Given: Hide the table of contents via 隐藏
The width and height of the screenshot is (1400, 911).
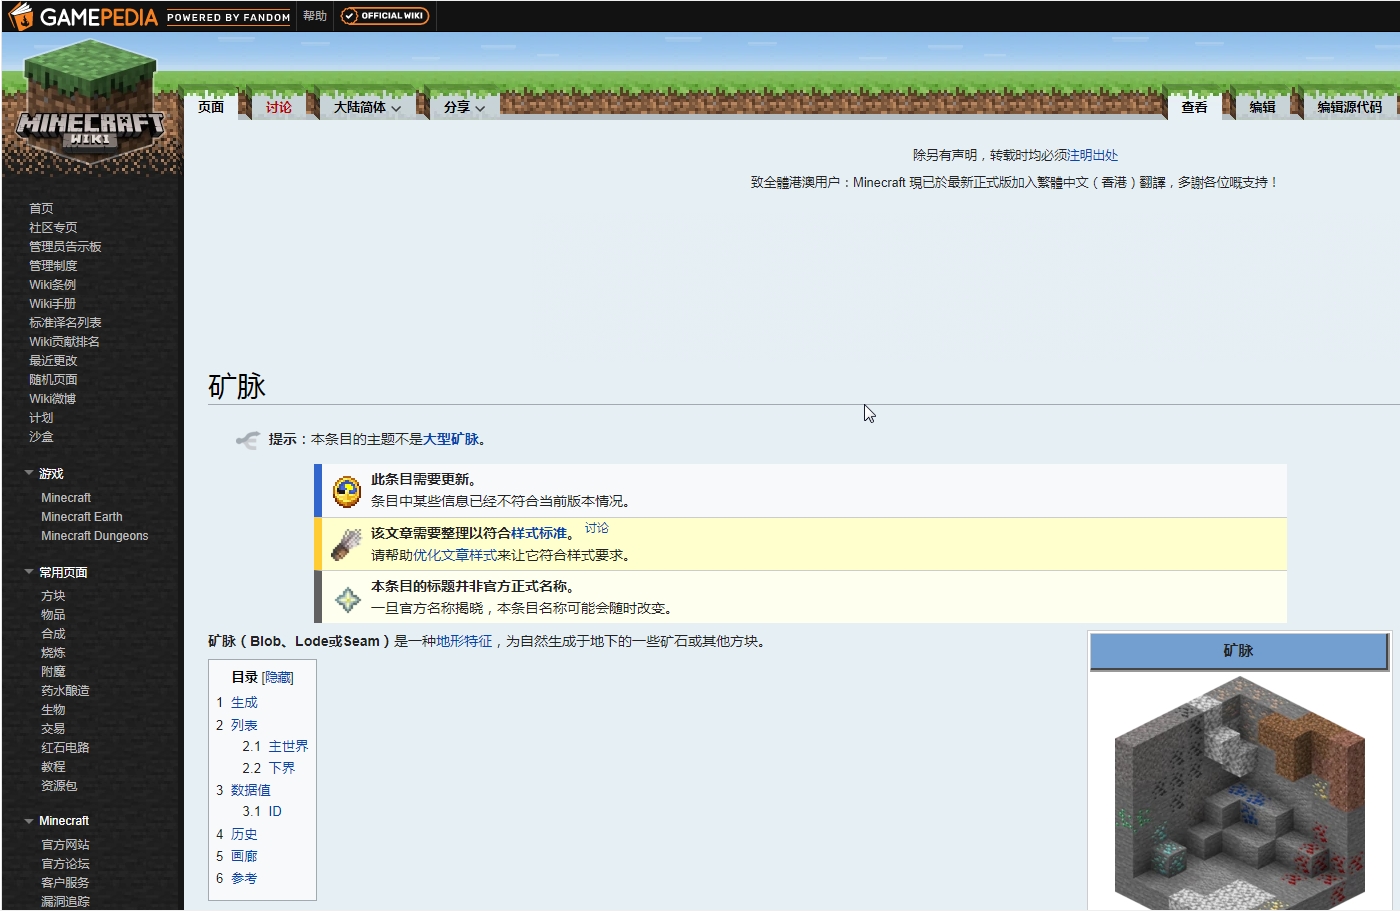Looking at the screenshot, I should point(278,678).
